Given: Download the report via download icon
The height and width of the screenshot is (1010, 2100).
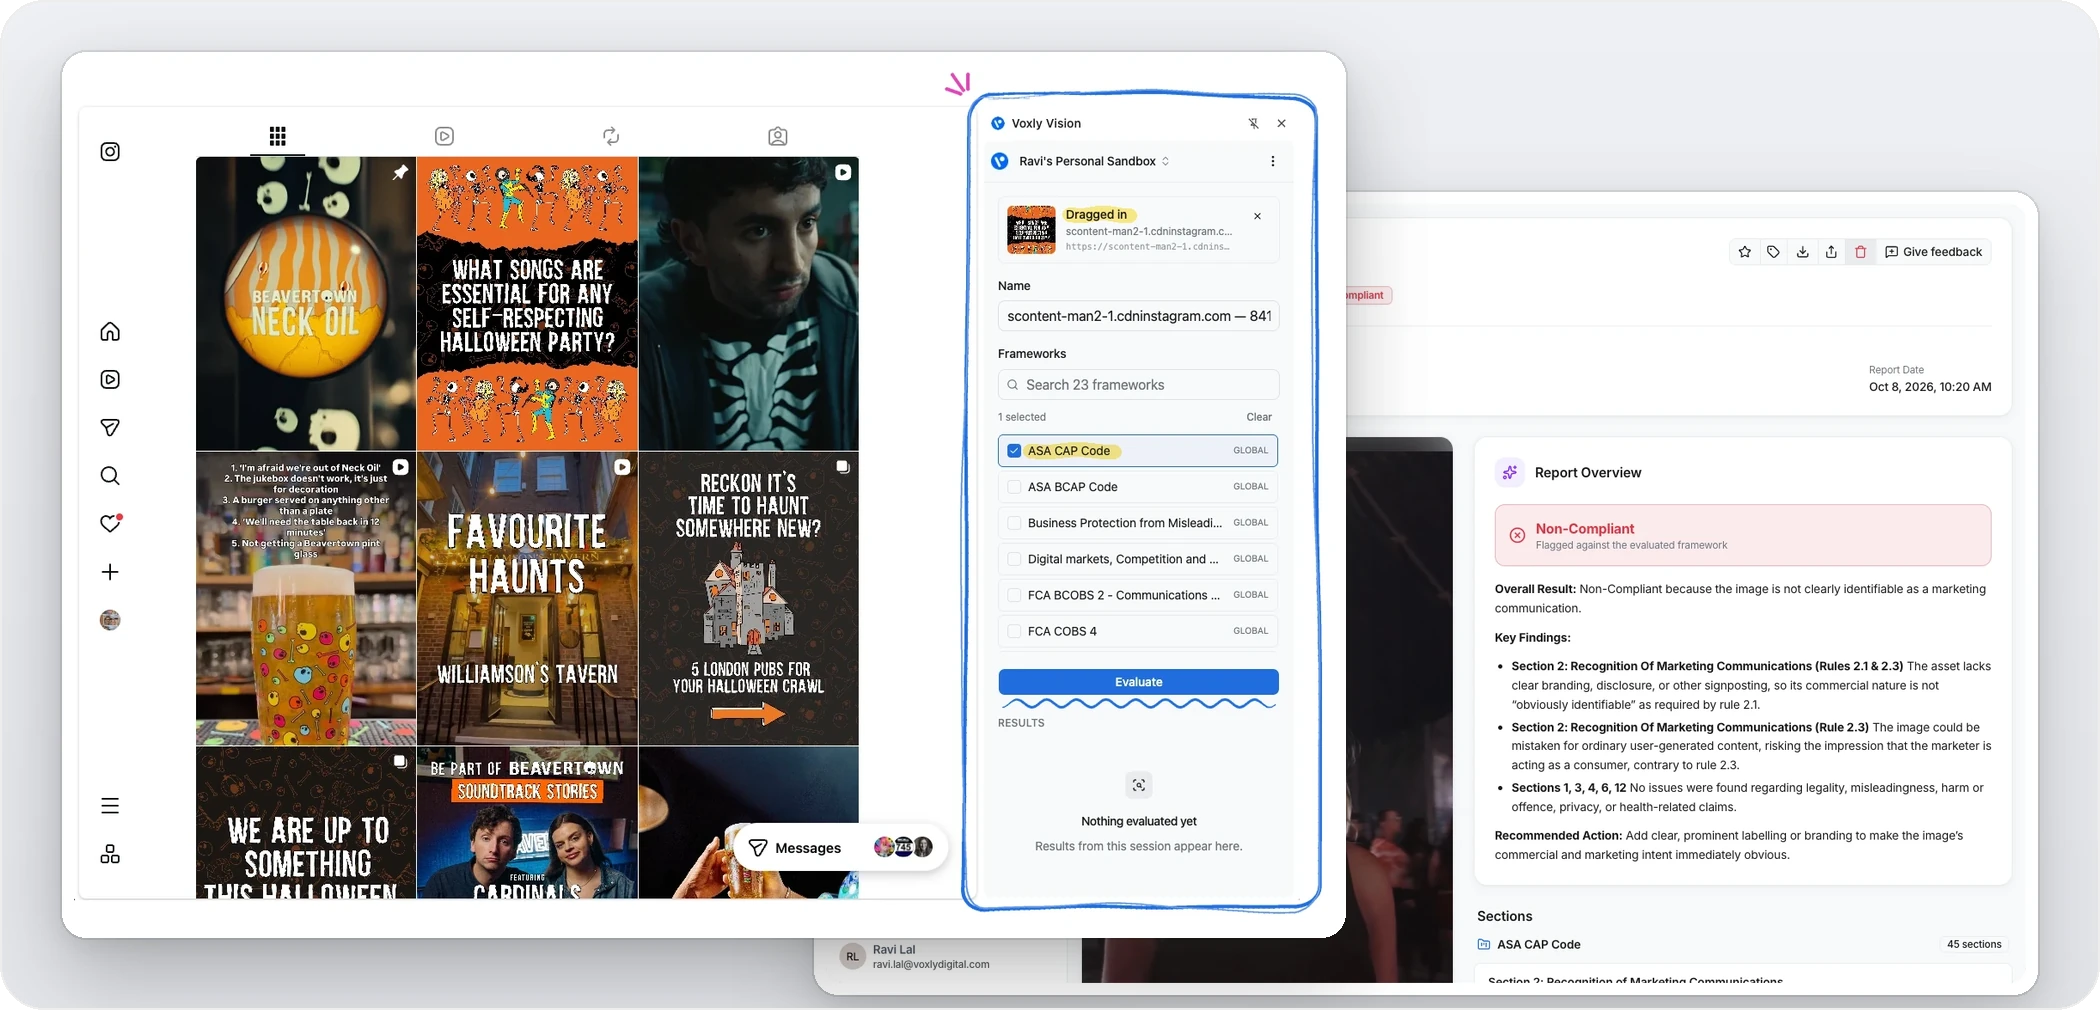Looking at the screenshot, I should [x=1802, y=252].
